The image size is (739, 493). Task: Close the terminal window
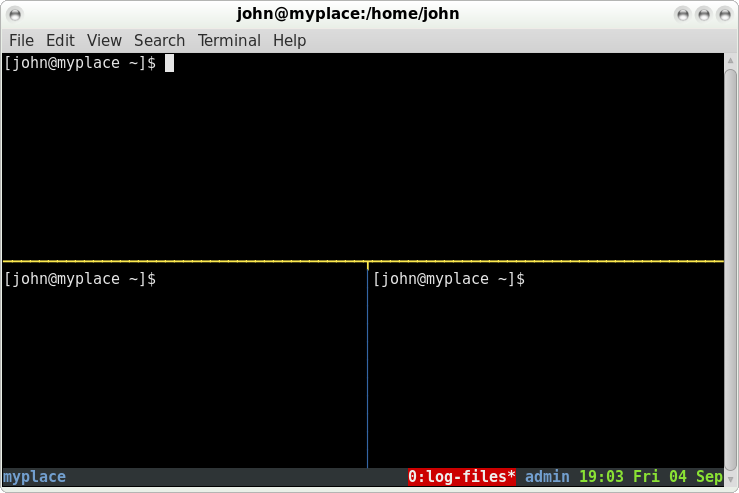(725, 14)
